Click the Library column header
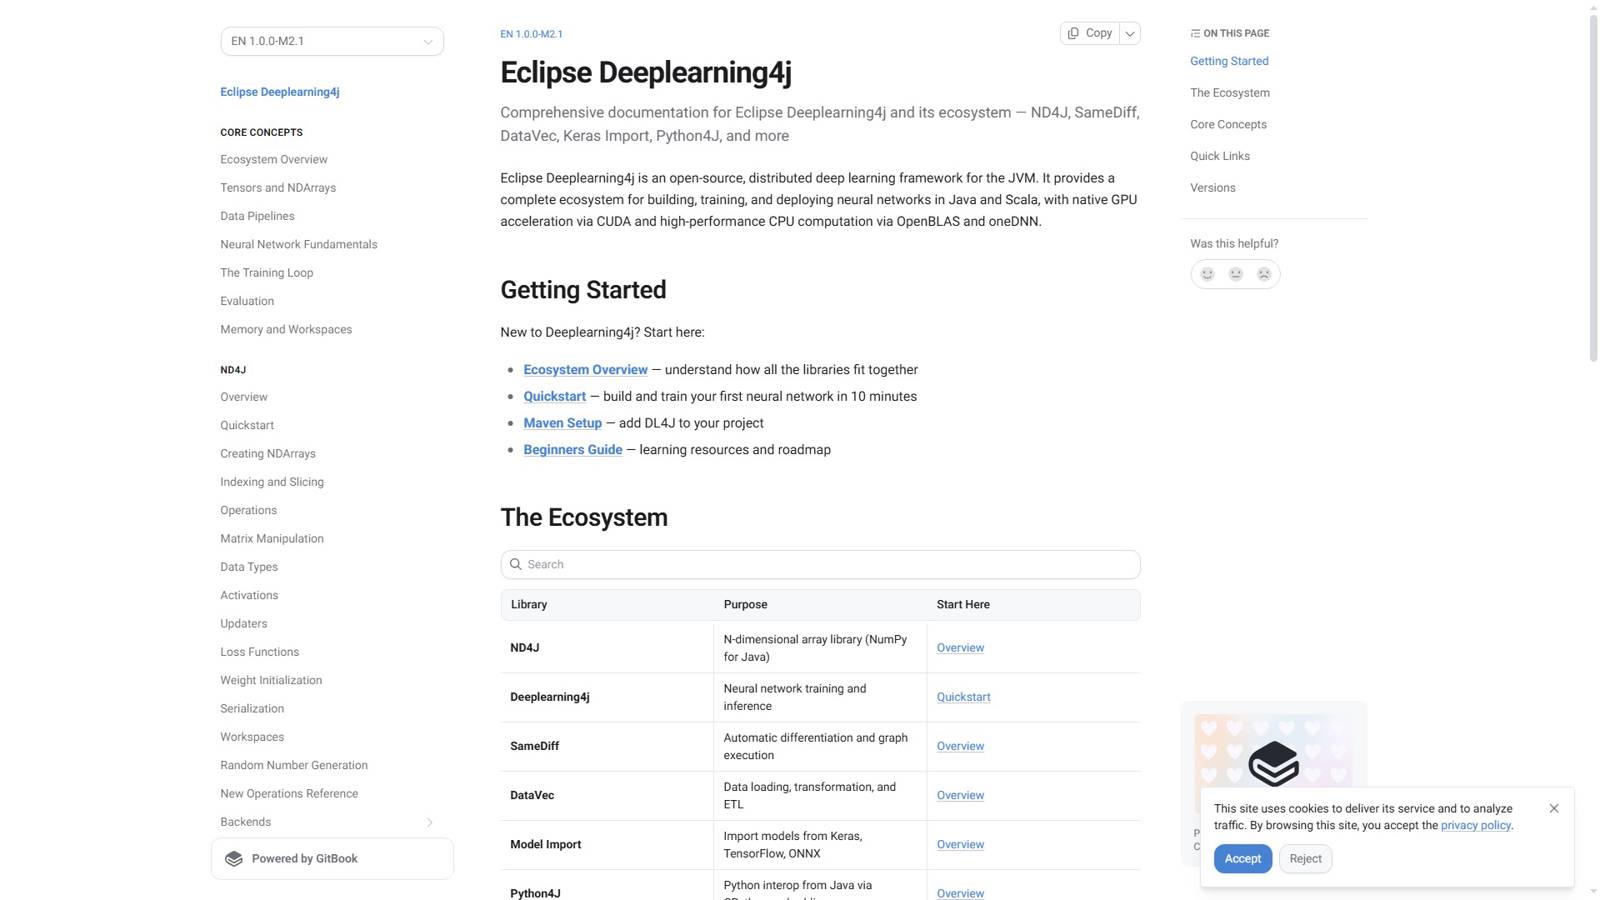Screen dimensions: 1600x900 [529, 605]
